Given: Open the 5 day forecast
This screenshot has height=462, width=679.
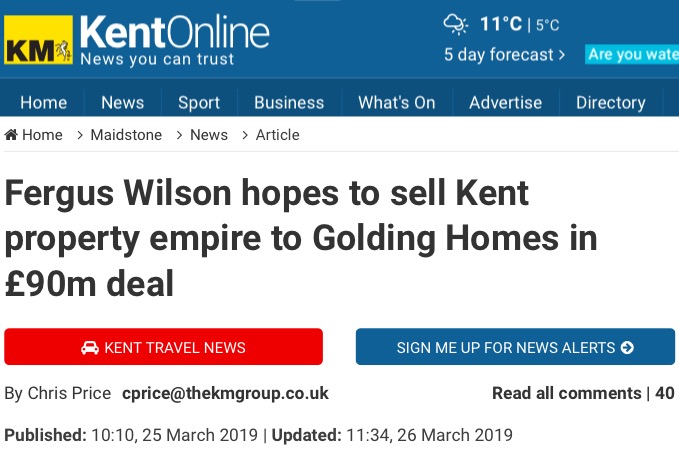Looking at the screenshot, I should coord(504,55).
